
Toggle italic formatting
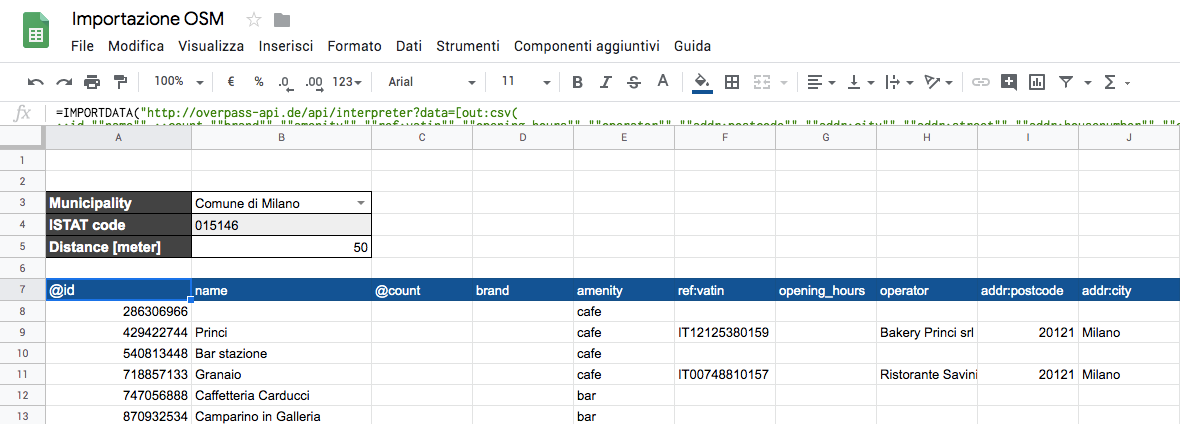coord(605,82)
